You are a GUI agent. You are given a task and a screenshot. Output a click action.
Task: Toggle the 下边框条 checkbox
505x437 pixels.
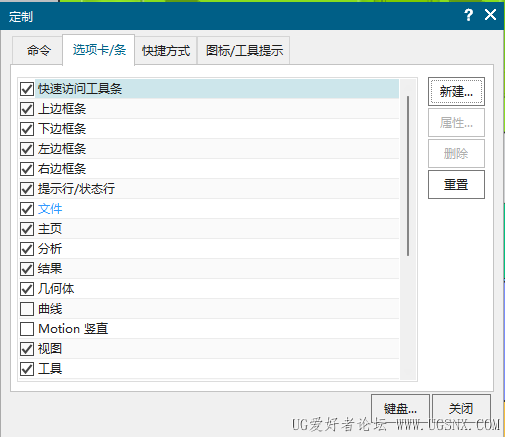[x=27, y=129]
